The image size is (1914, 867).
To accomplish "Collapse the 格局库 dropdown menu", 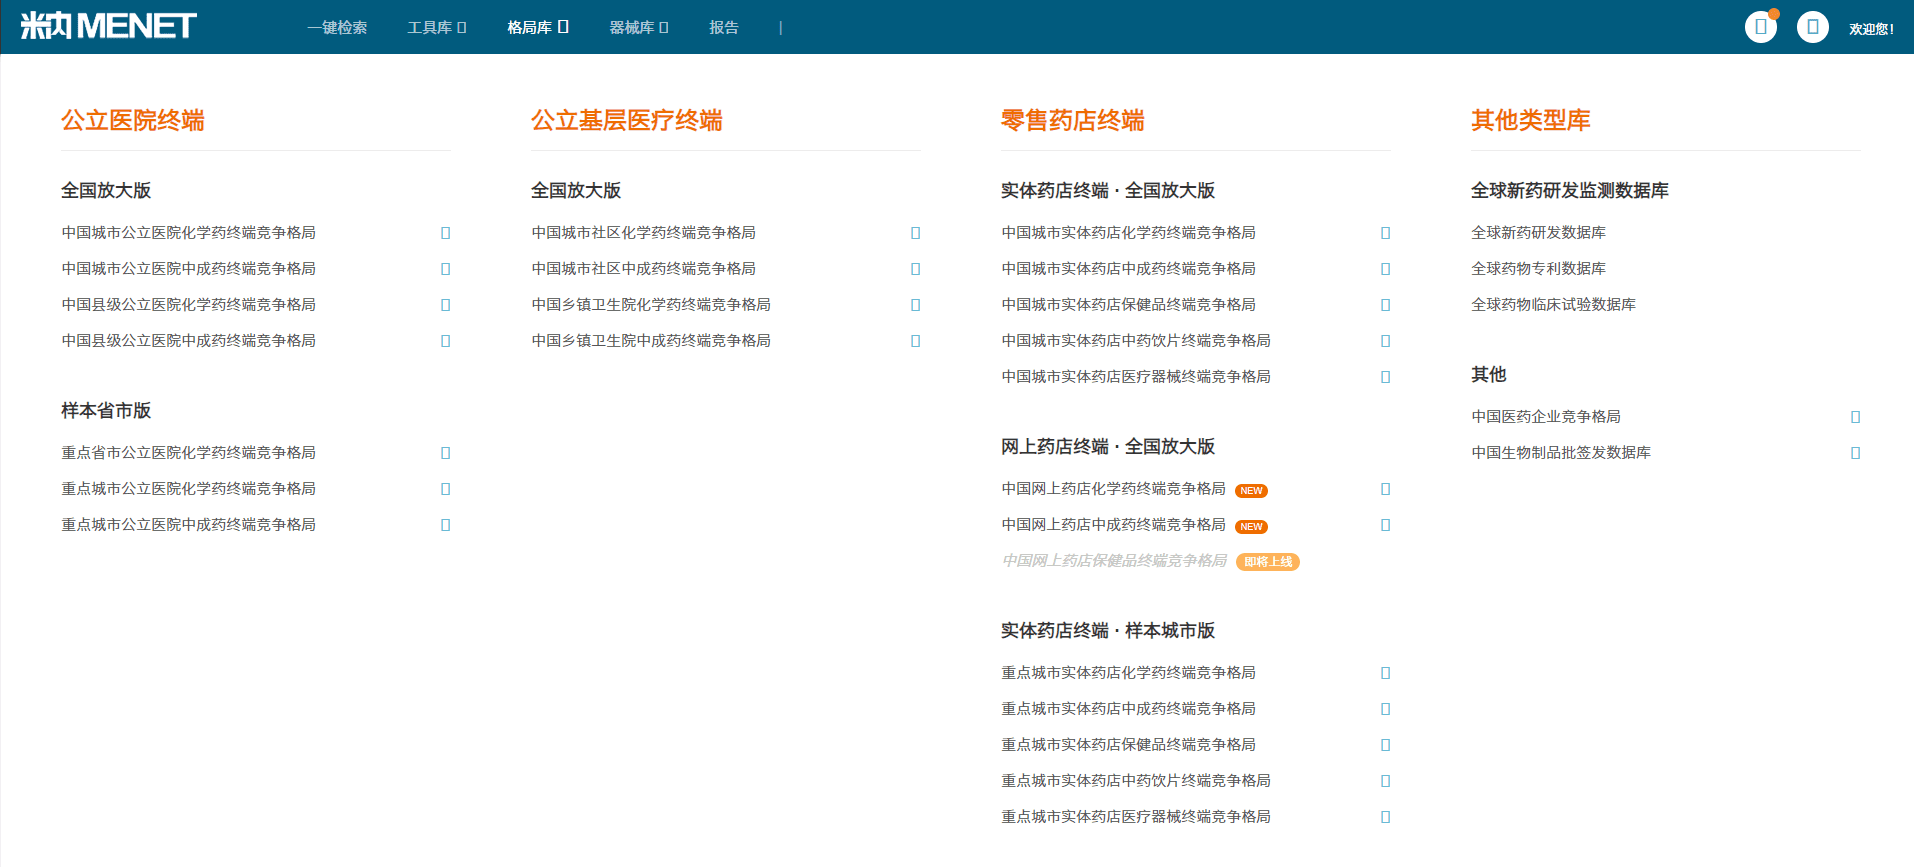I will pyautogui.click(x=538, y=27).
